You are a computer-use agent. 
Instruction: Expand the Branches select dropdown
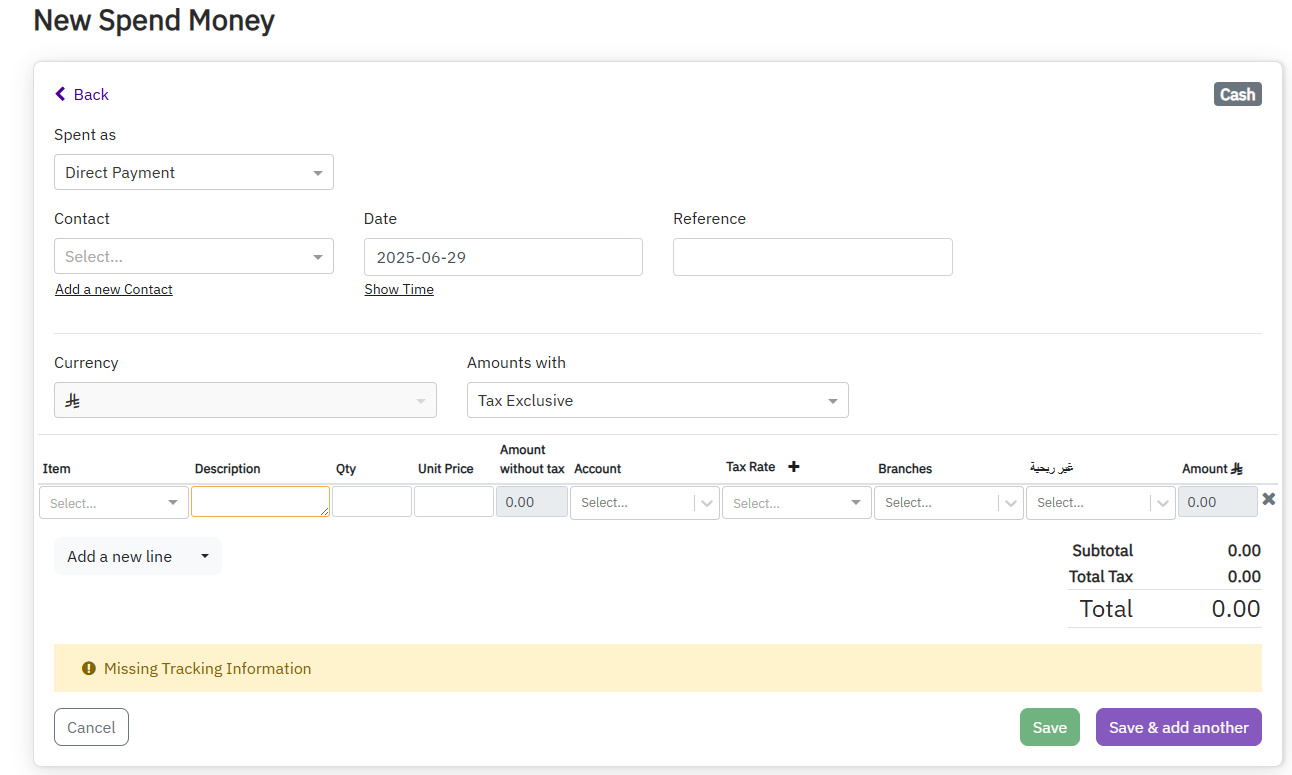948,503
